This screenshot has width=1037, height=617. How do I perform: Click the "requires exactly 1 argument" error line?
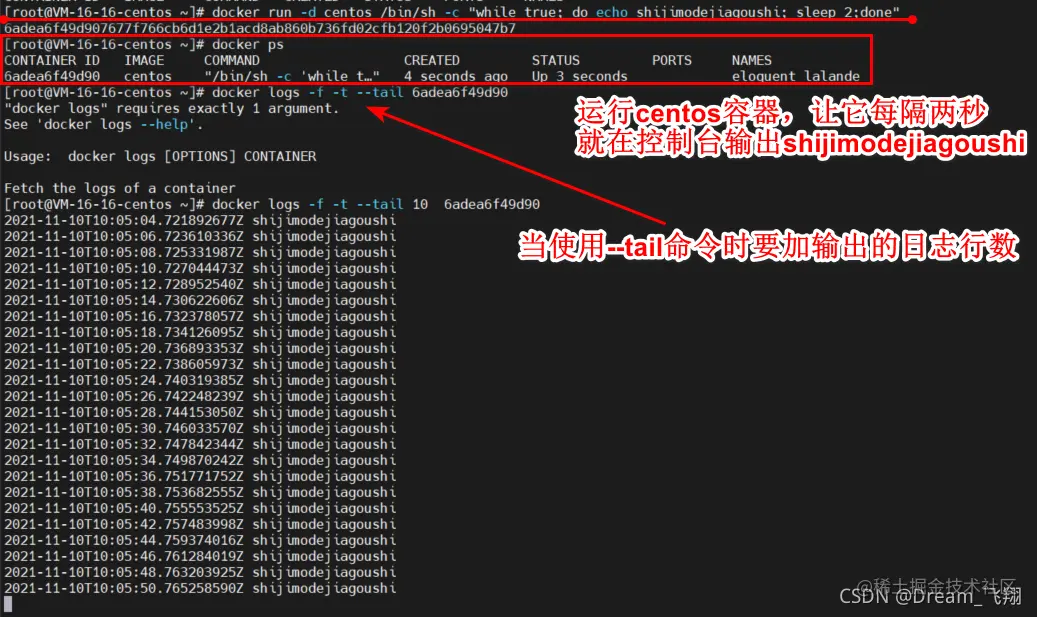click(171, 108)
